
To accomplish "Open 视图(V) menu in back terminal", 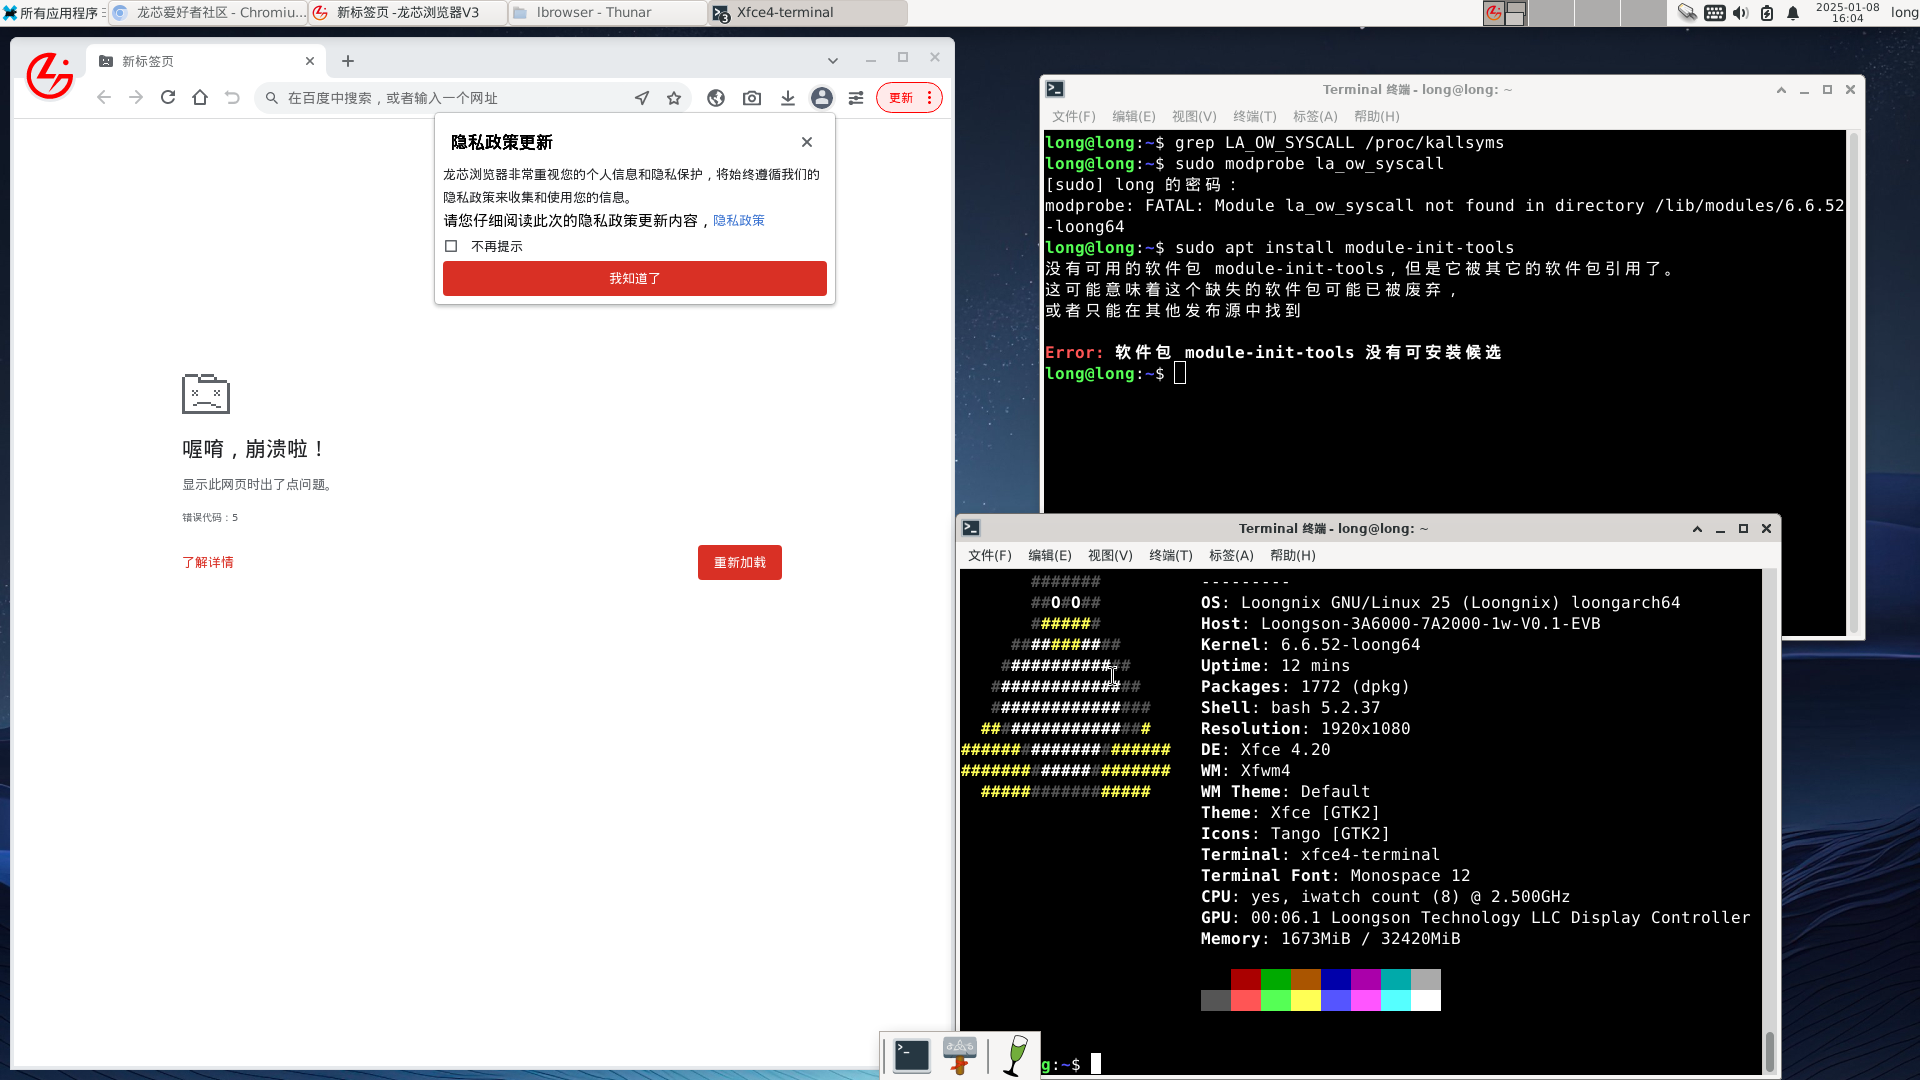I will click(x=1194, y=116).
